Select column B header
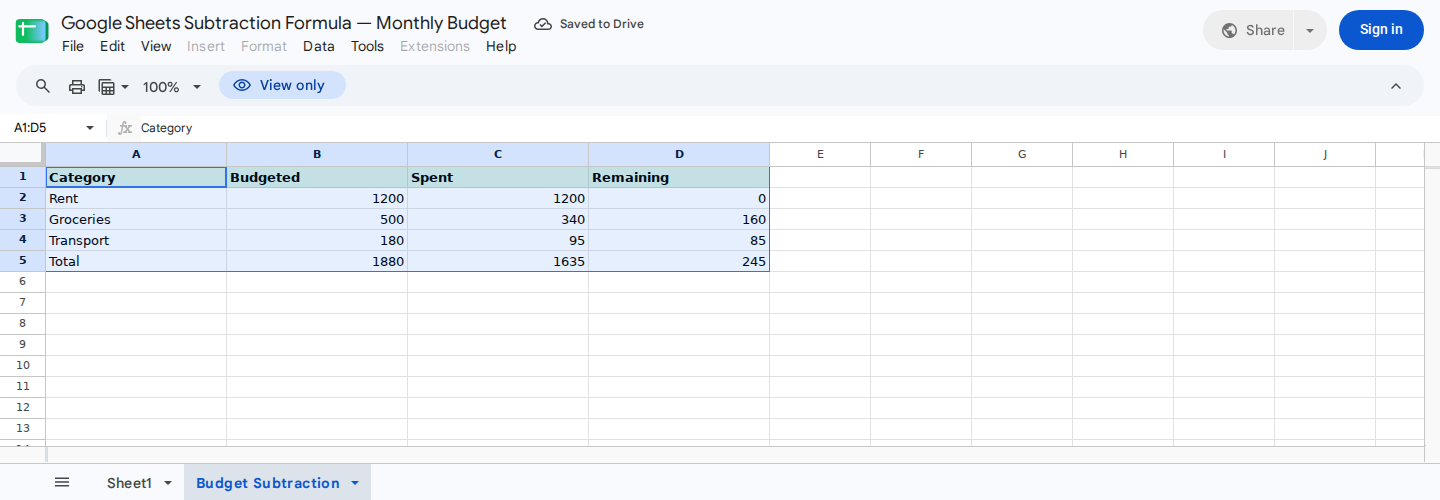Image resolution: width=1440 pixels, height=500 pixels. pos(317,154)
